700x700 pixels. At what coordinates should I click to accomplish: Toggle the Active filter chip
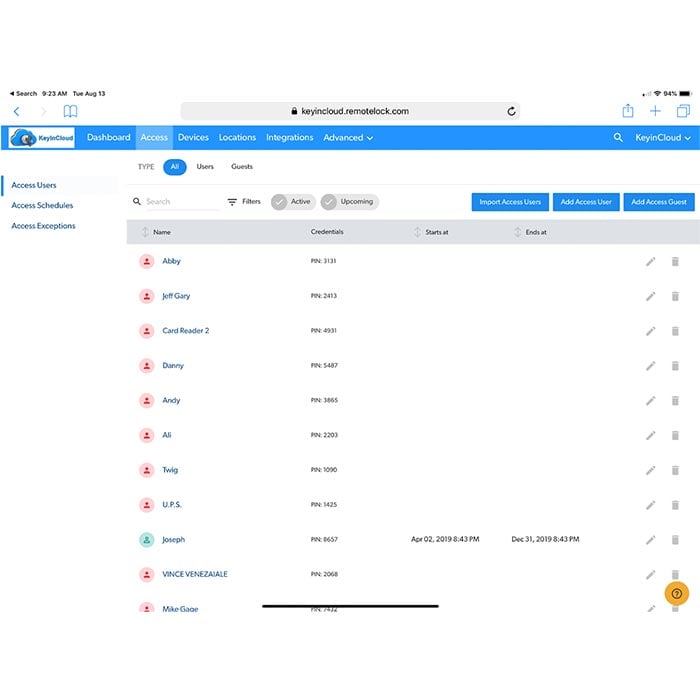click(x=292, y=201)
